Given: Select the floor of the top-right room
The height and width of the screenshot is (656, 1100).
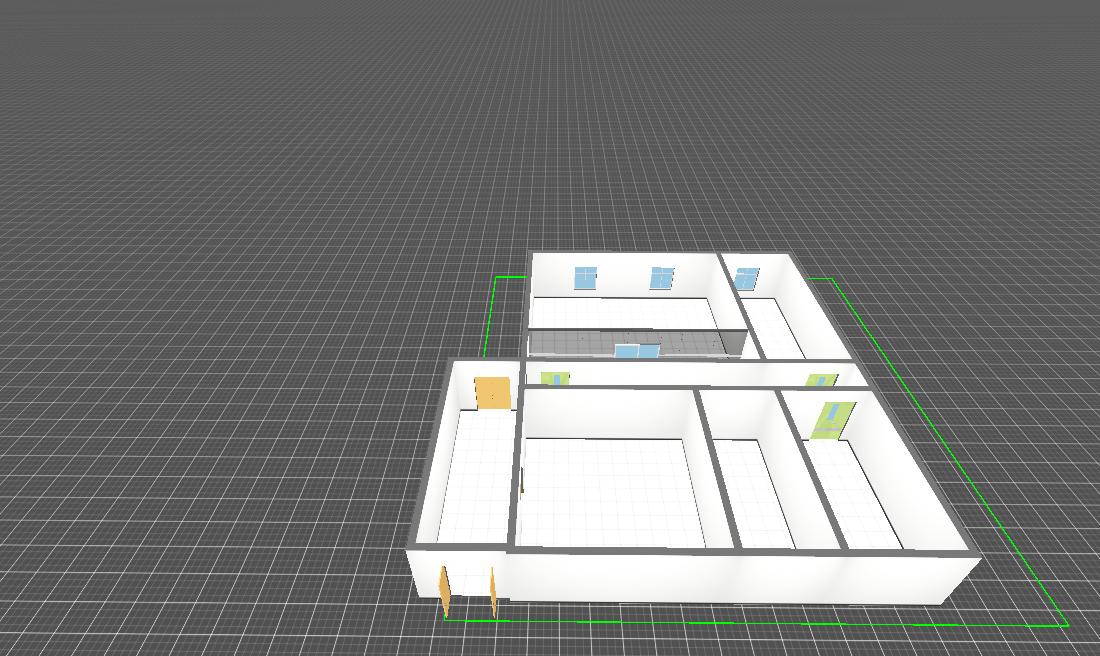Looking at the screenshot, I should point(778,328).
